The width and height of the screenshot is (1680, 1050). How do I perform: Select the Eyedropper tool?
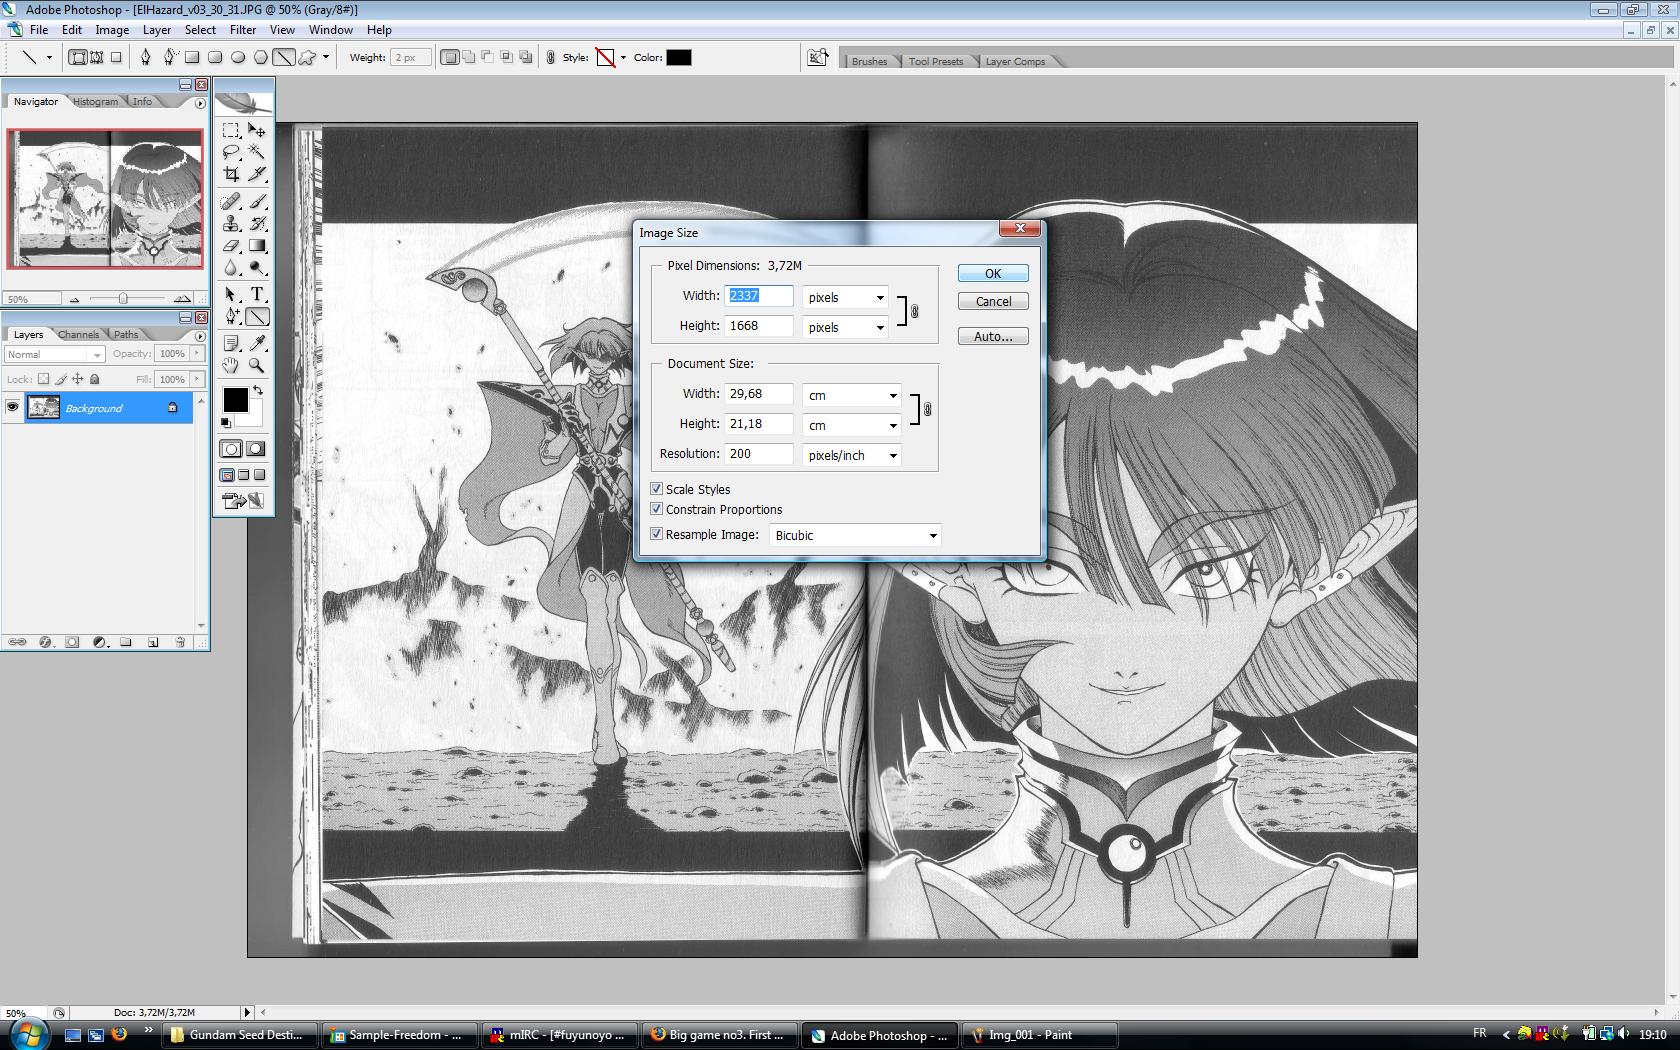257,344
